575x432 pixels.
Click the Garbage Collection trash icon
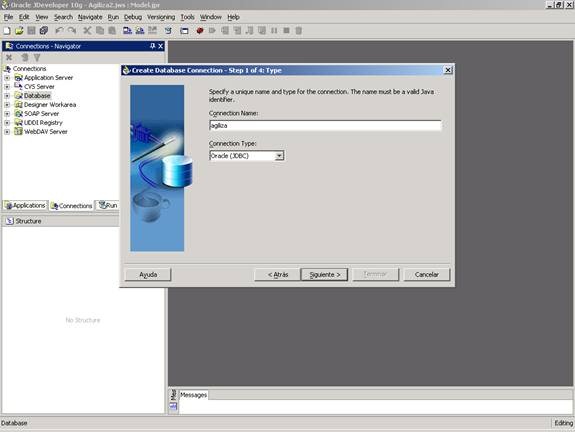pyautogui.click(x=299, y=30)
